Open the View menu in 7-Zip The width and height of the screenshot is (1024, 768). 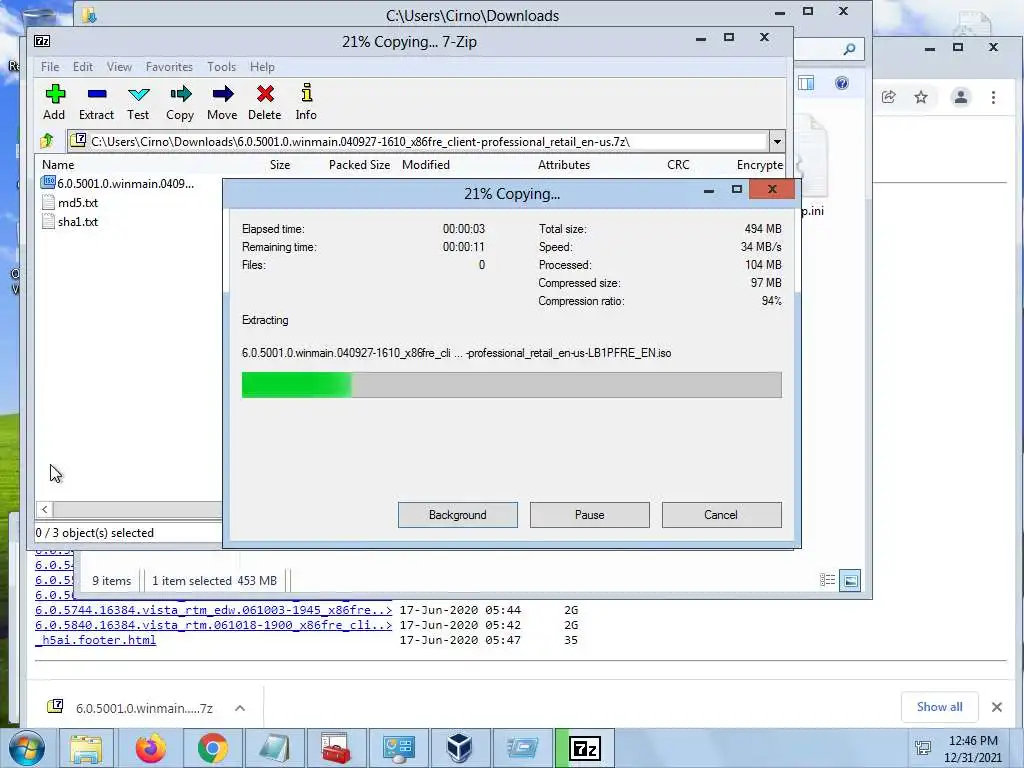tap(120, 67)
